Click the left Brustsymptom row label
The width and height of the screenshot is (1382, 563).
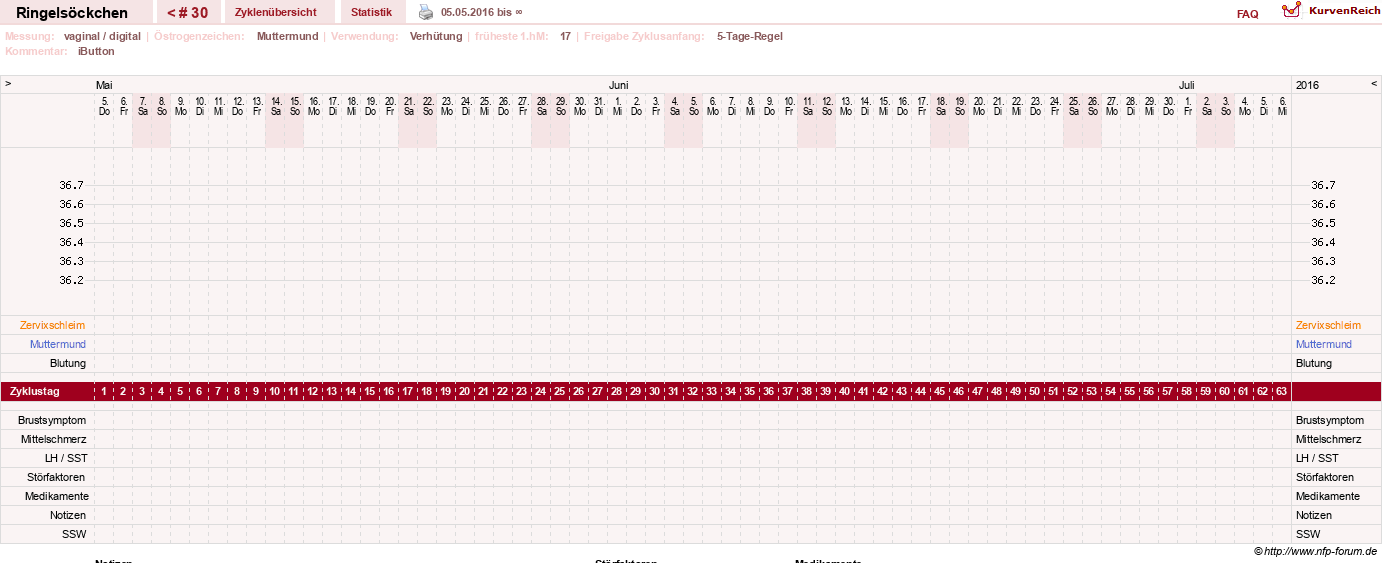[52, 420]
